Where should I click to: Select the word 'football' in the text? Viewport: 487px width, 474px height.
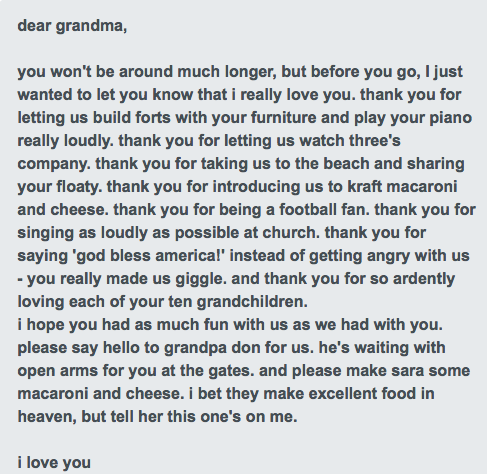(308, 210)
